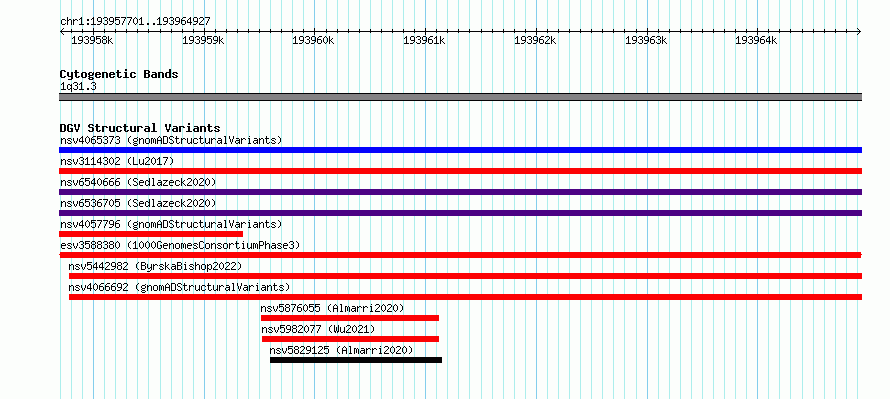Open the nsv3114302 (Lu2017) label

[117, 161]
